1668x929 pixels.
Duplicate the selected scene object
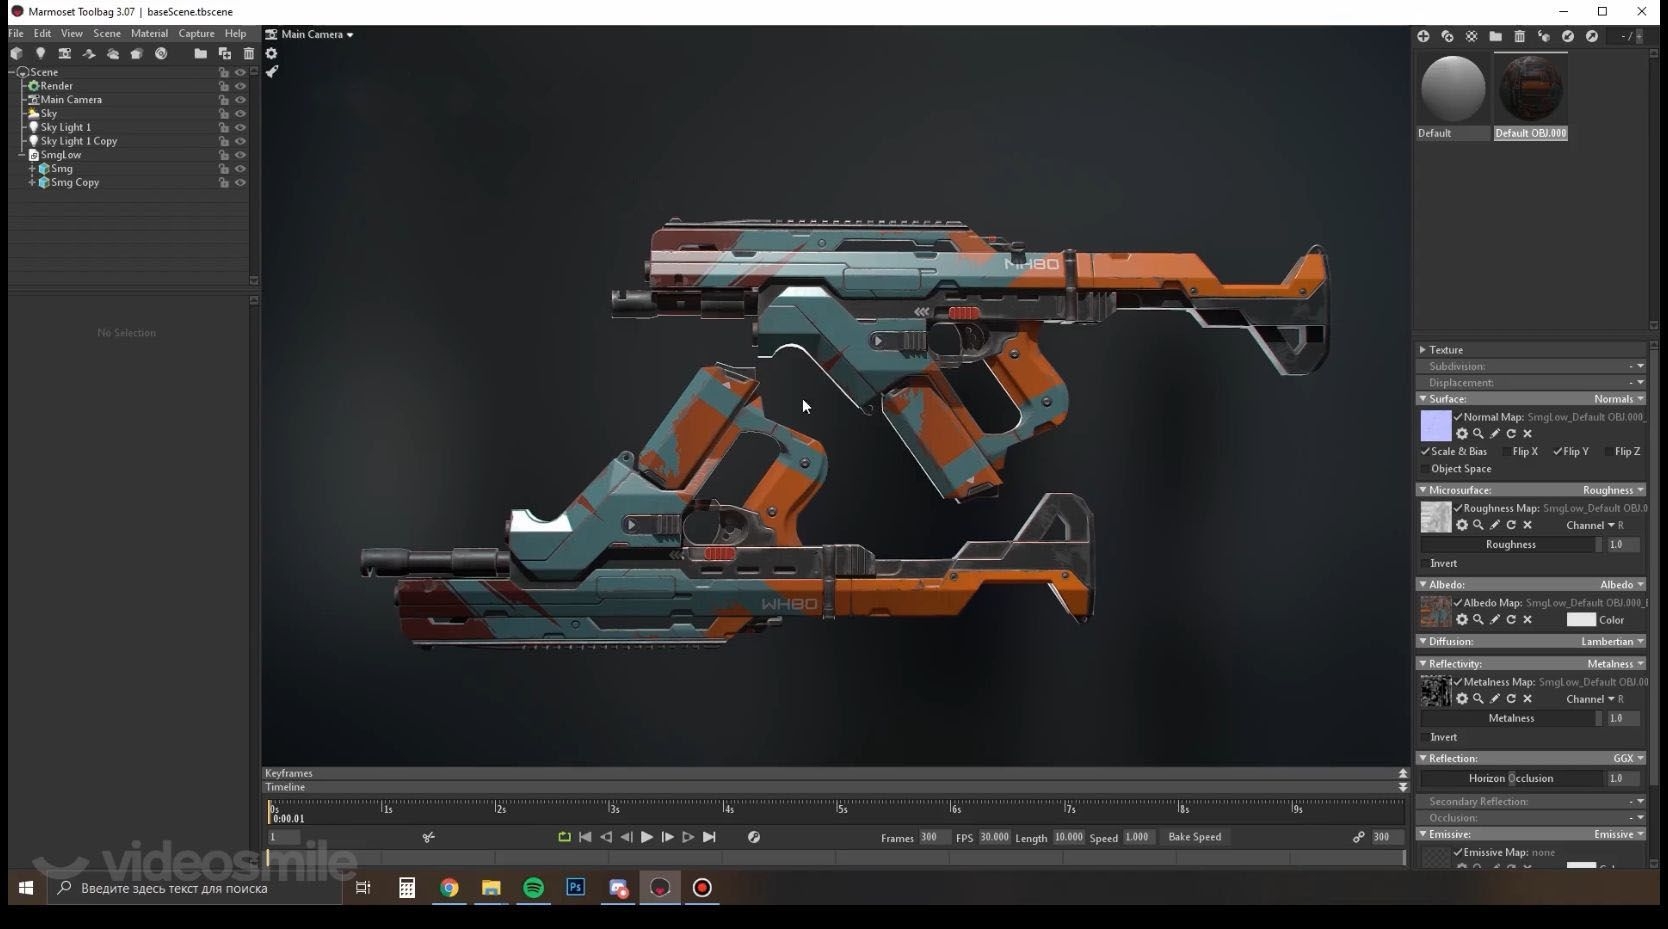[224, 53]
